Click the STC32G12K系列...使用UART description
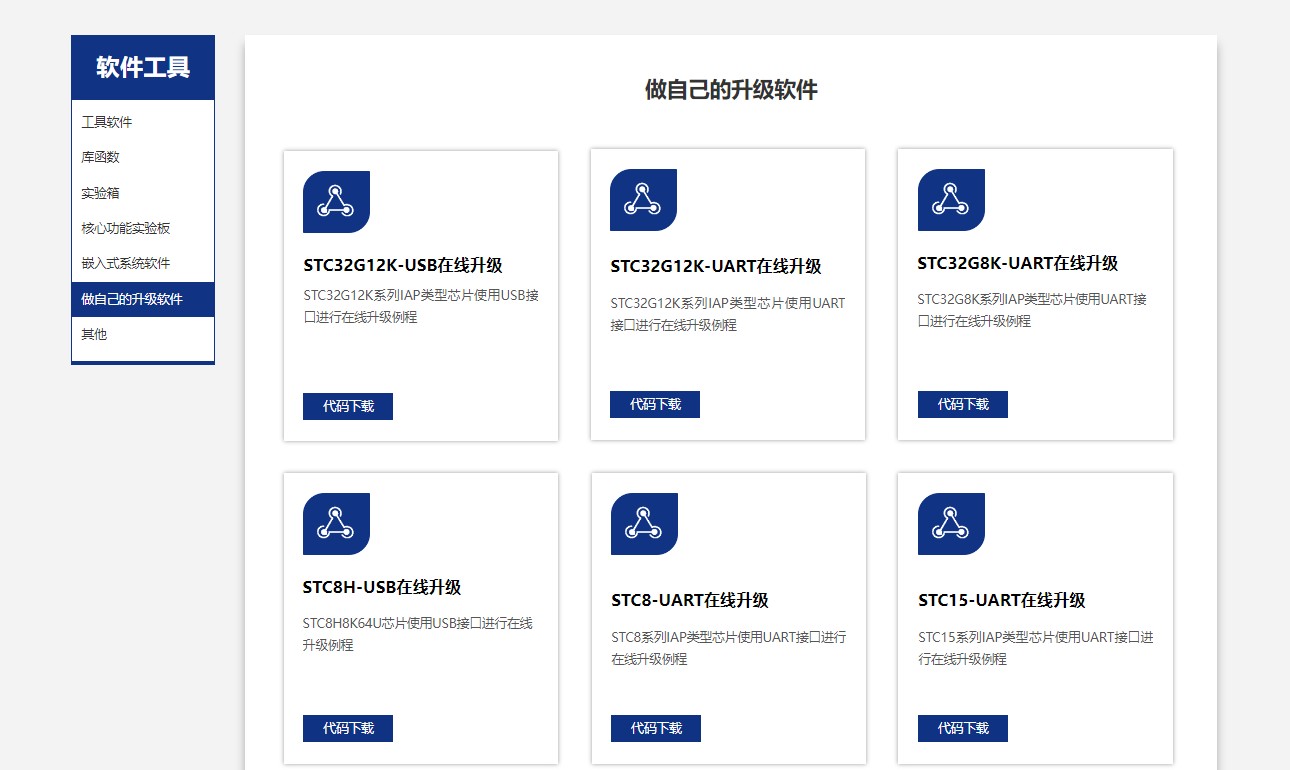This screenshot has width=1290, height=770. pyautogui.click(x=728, y=314)
